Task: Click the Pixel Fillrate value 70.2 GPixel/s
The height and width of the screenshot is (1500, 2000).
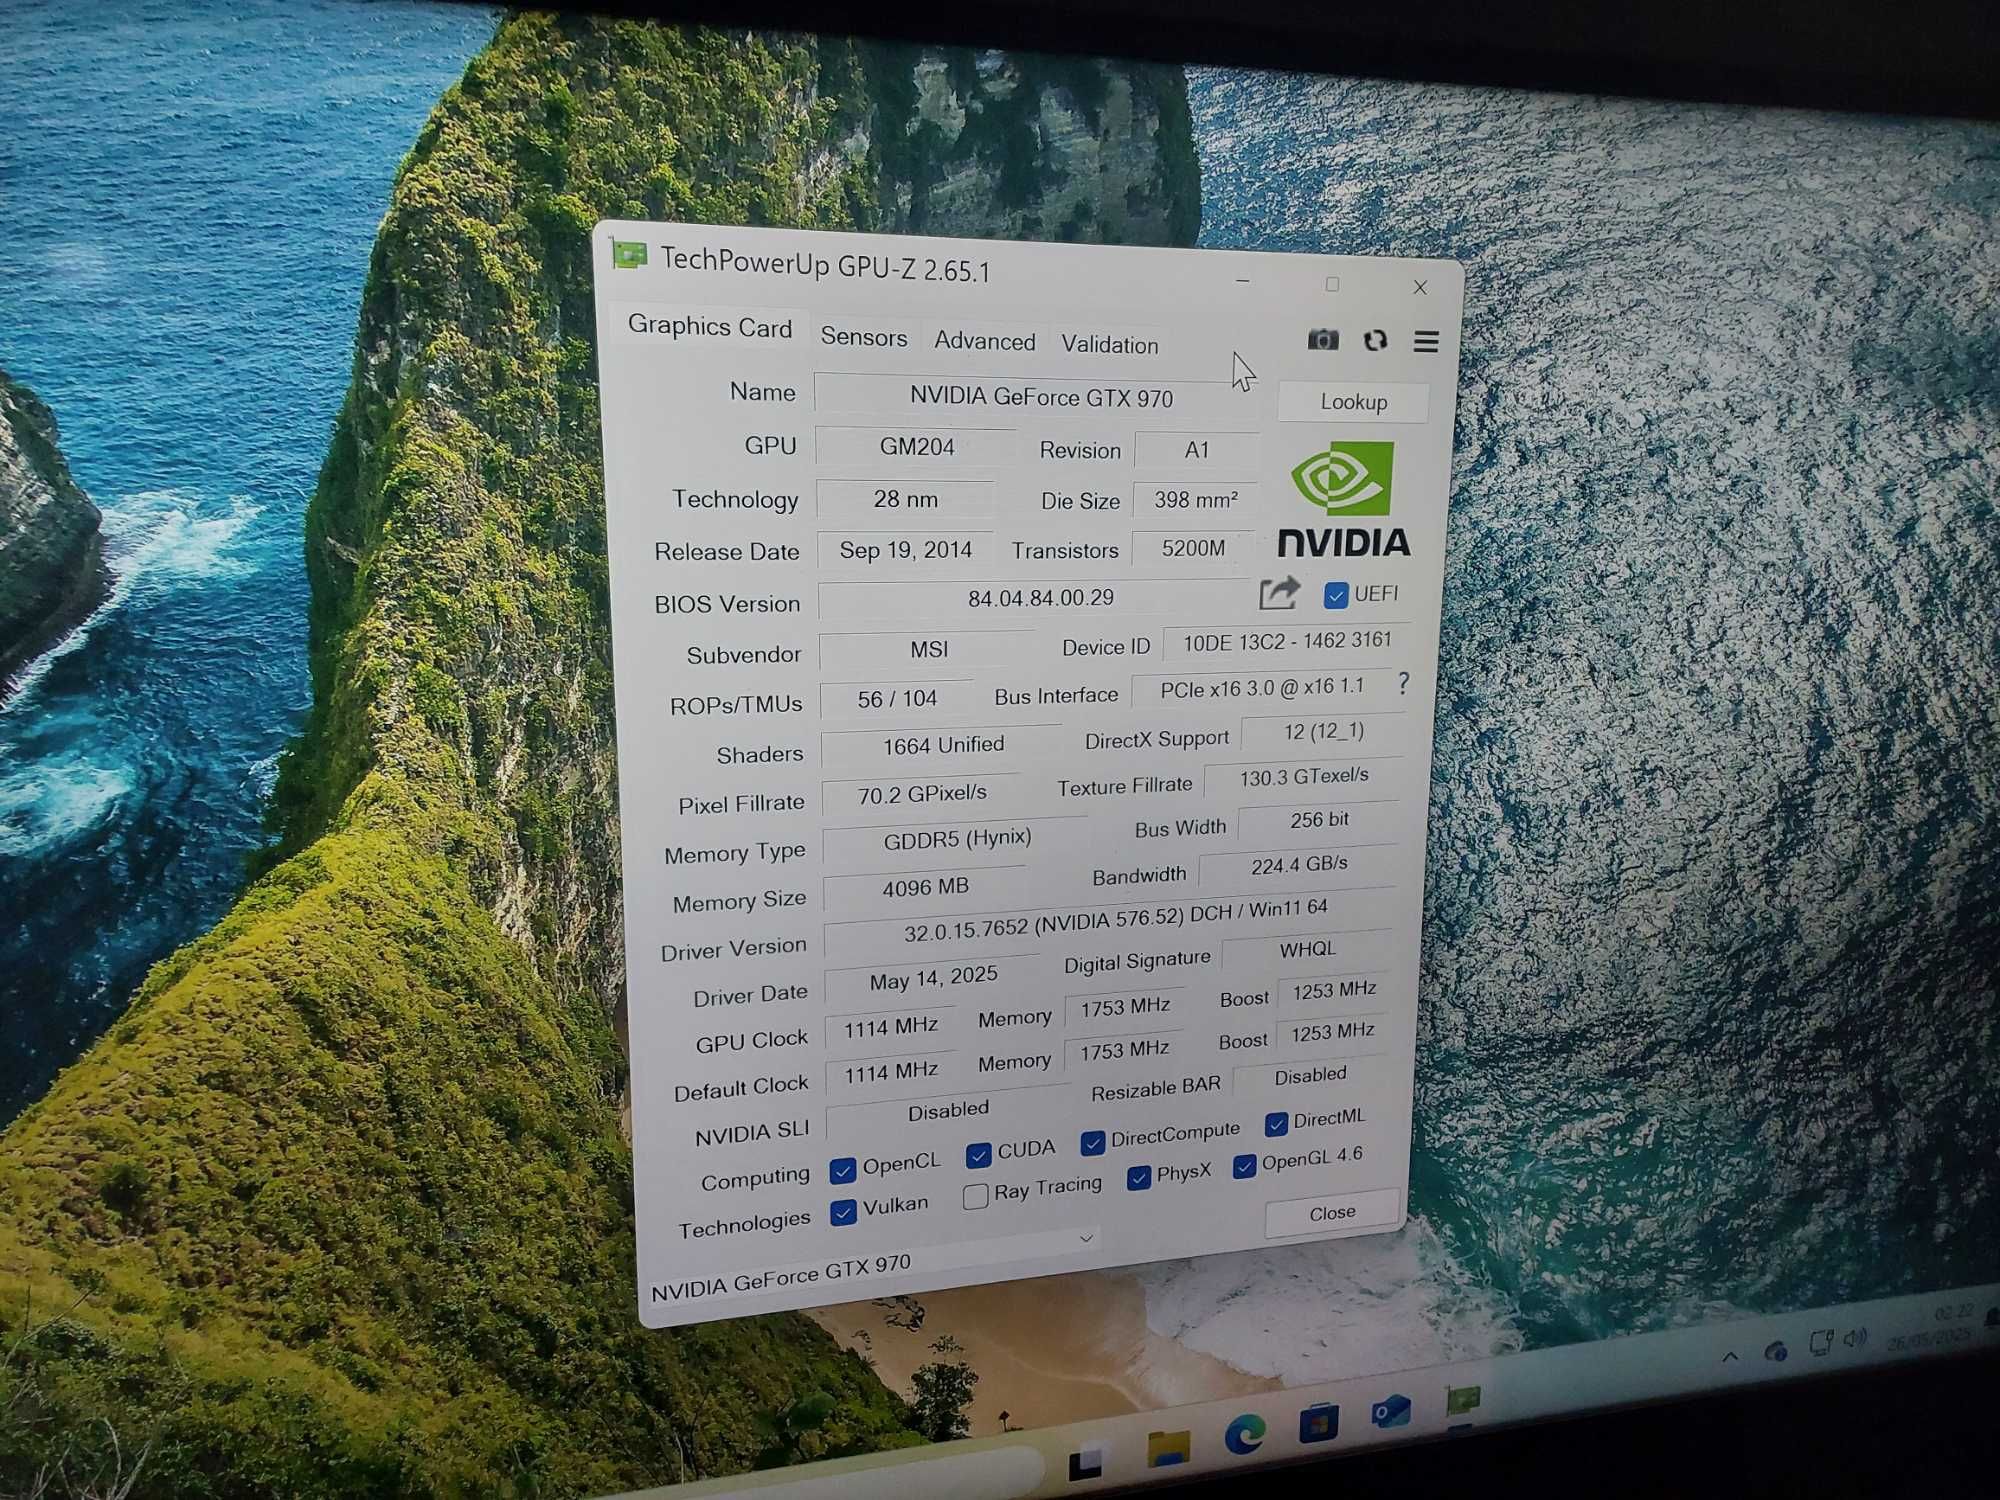Action: tap(921, 795)
